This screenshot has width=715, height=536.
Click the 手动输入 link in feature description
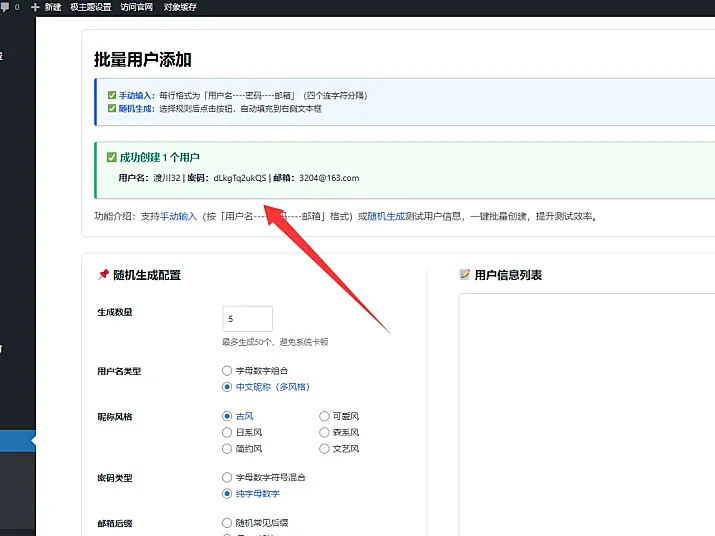click(x=178, y=216)
